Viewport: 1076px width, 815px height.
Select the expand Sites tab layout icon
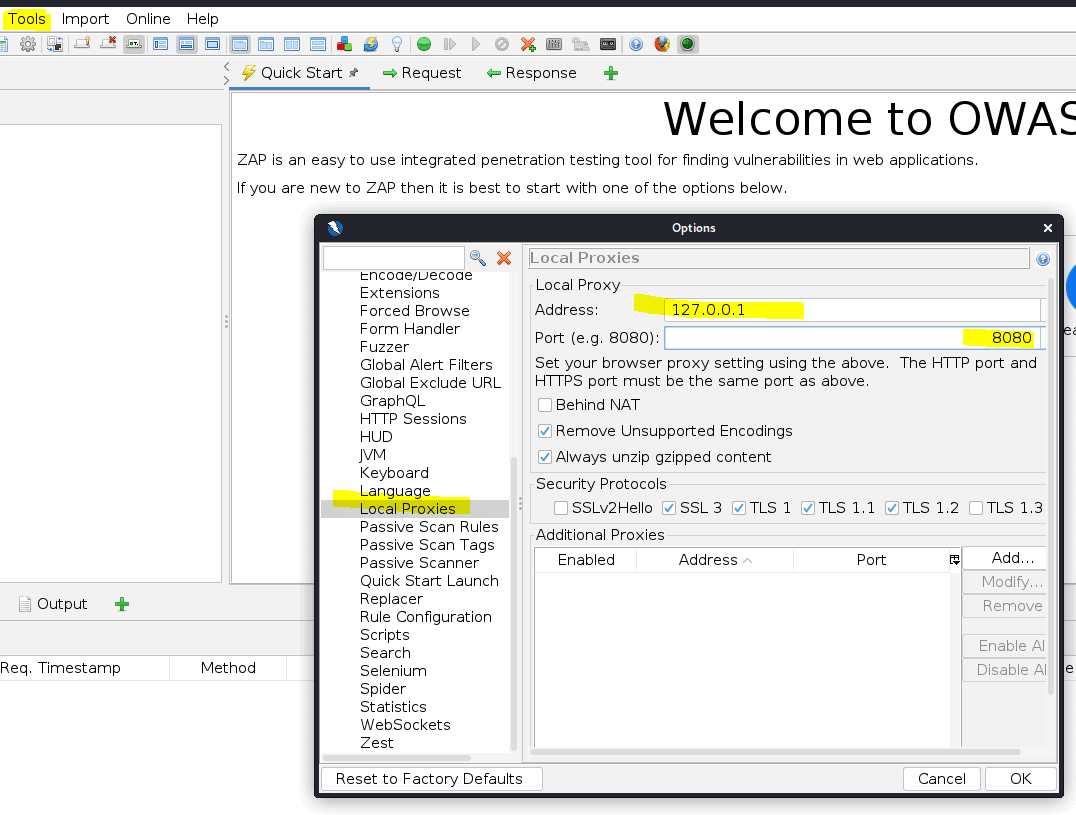[161, 45]
